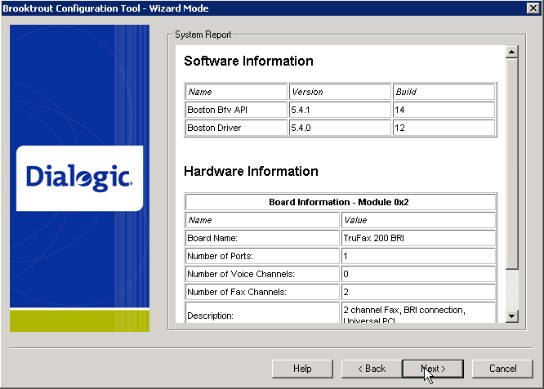Image resolution: width=544 pixels, height=389 pixels.
Task: Click the Board Information Module 0x2 header
Action: 340,202
